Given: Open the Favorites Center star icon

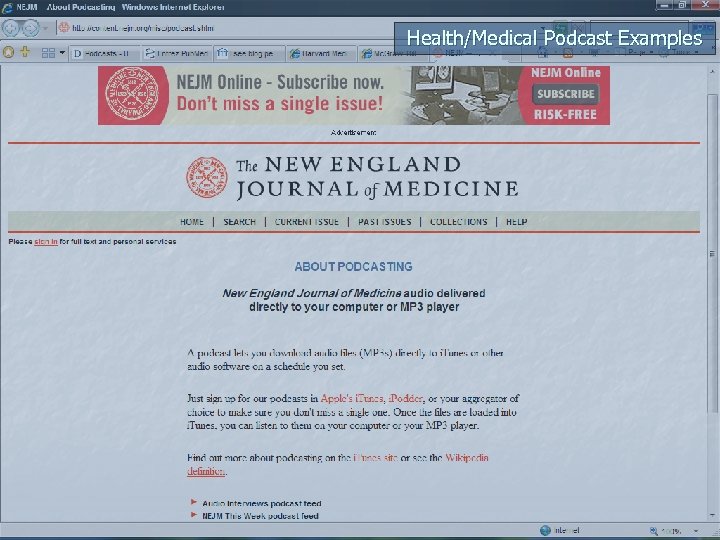Looking at the screenshot, I should pyautogui.click(x=9, y=53).
